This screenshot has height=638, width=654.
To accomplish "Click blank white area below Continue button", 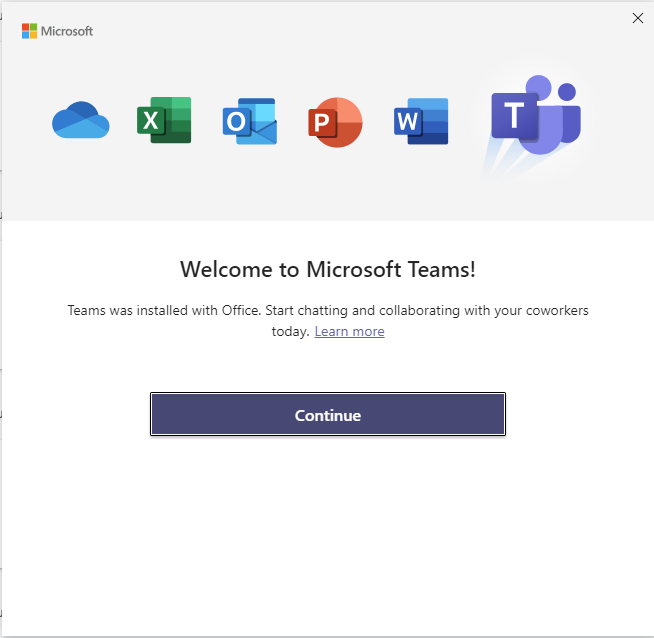I will tap(327, 530).
